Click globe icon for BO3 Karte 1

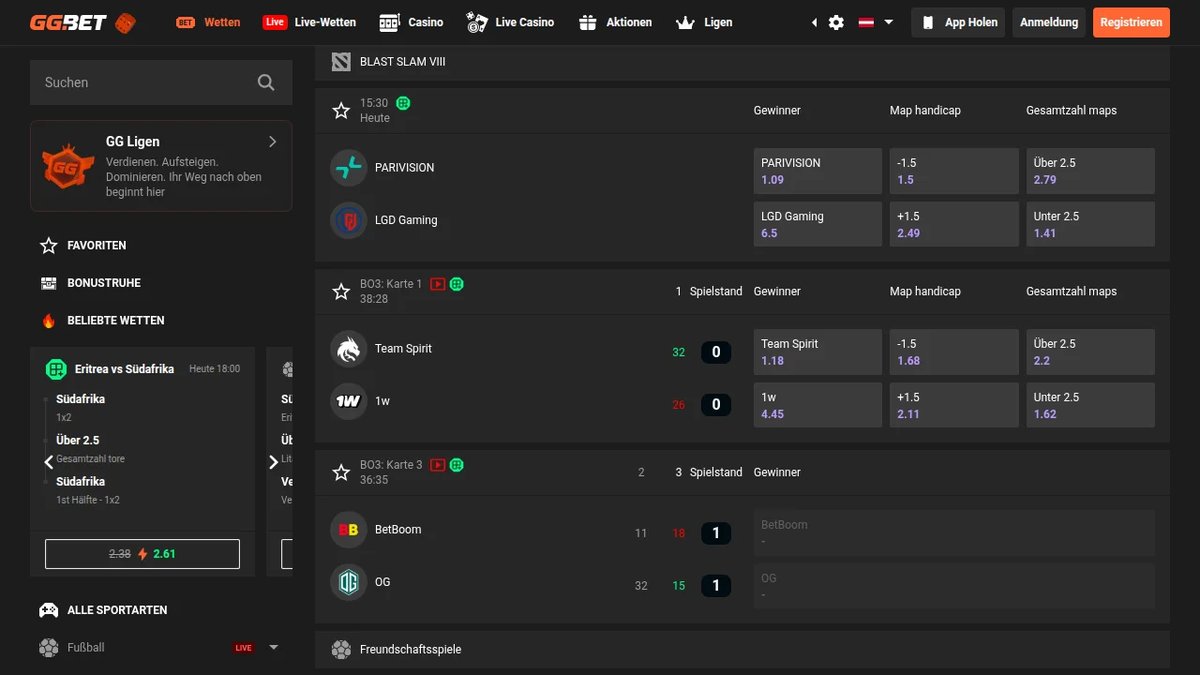[456, 284]
